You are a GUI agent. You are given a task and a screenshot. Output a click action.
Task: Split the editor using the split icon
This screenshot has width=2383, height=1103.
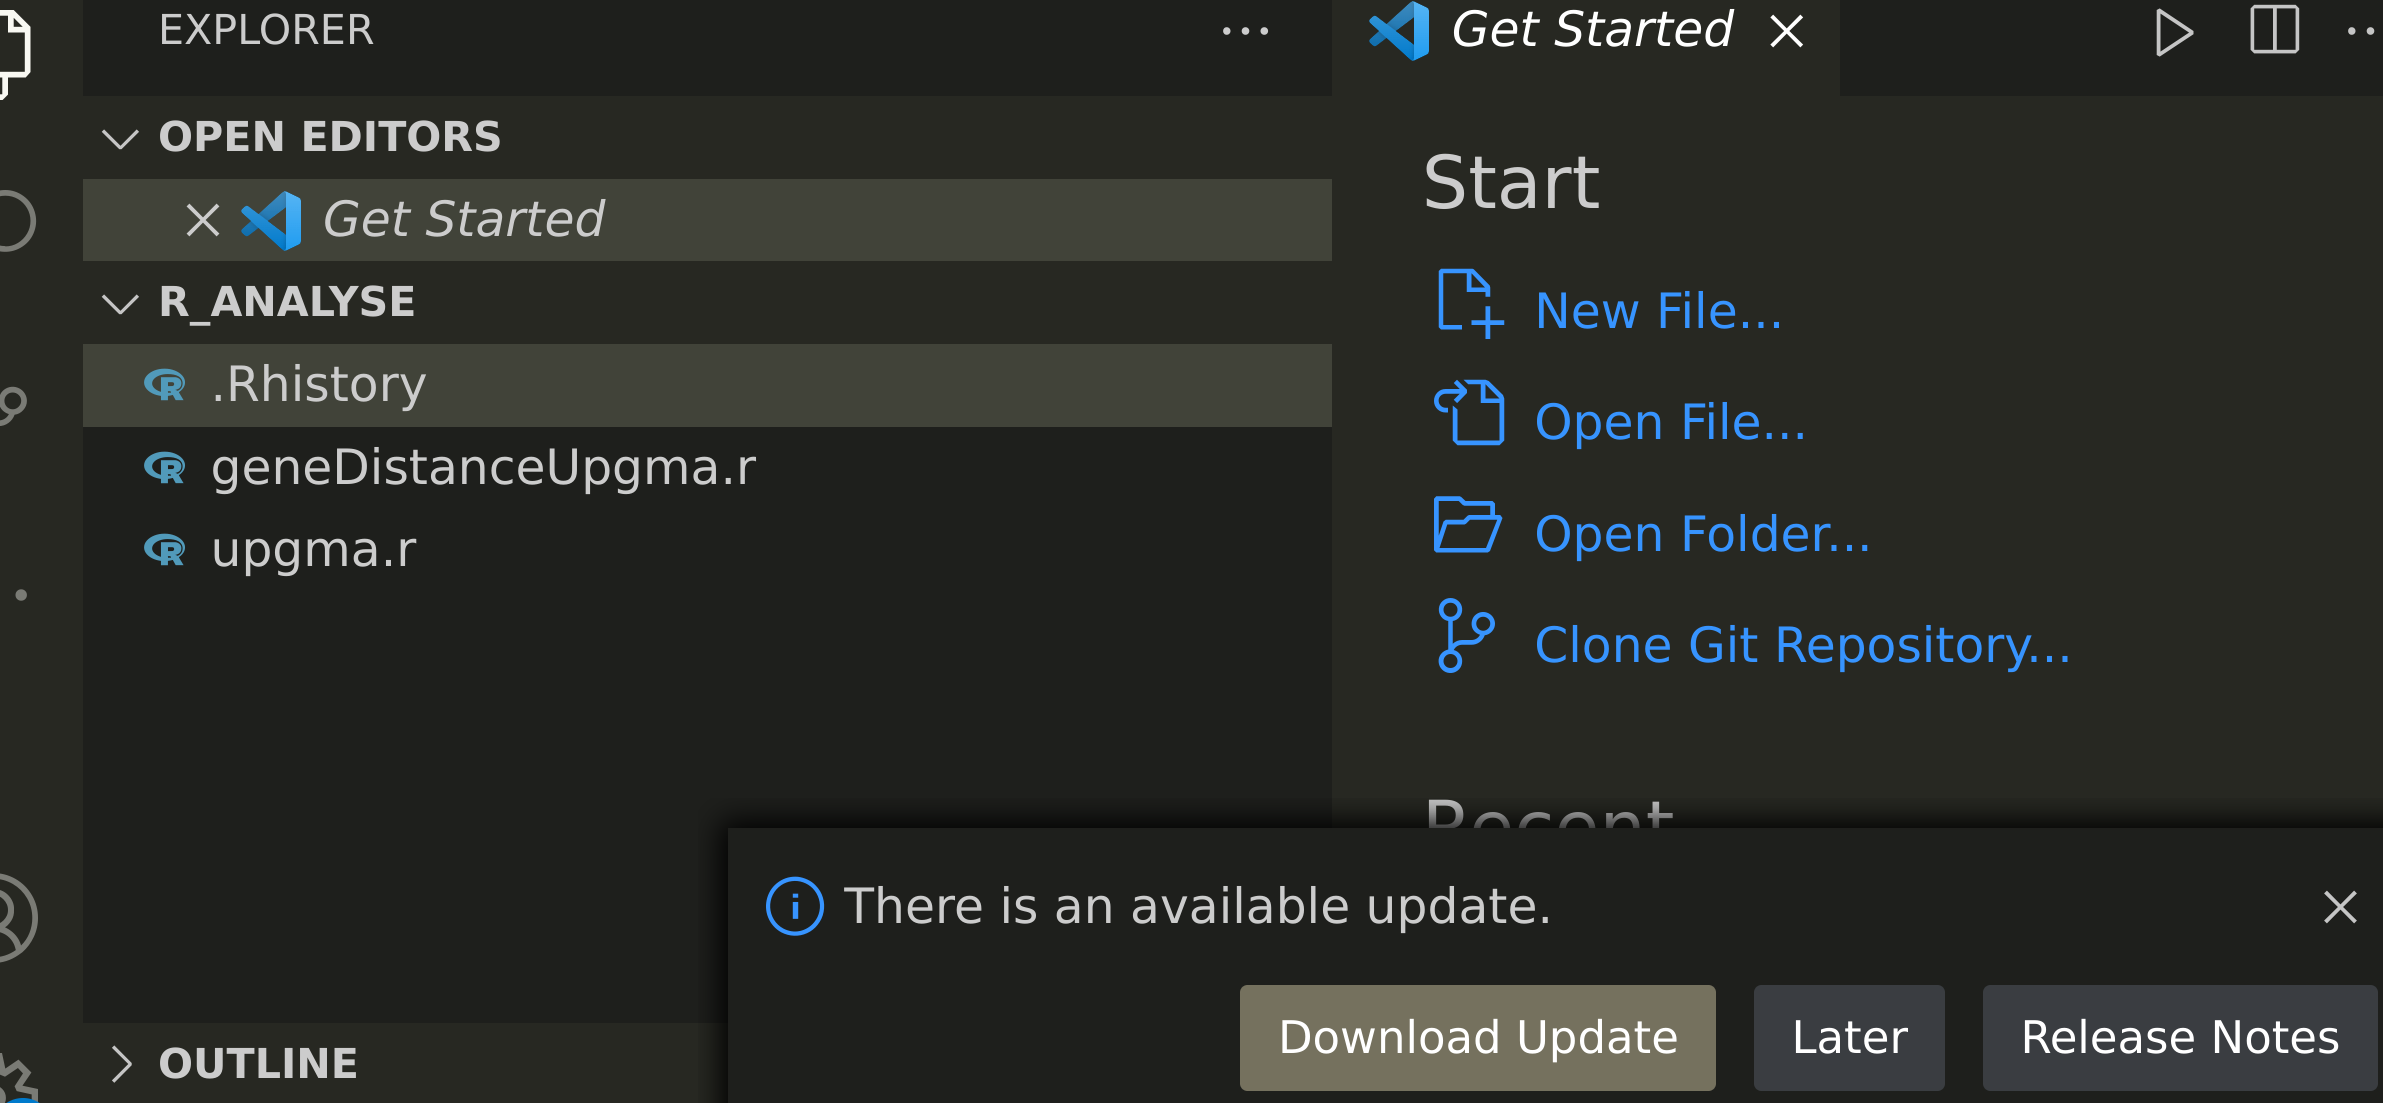[2274, 31]
